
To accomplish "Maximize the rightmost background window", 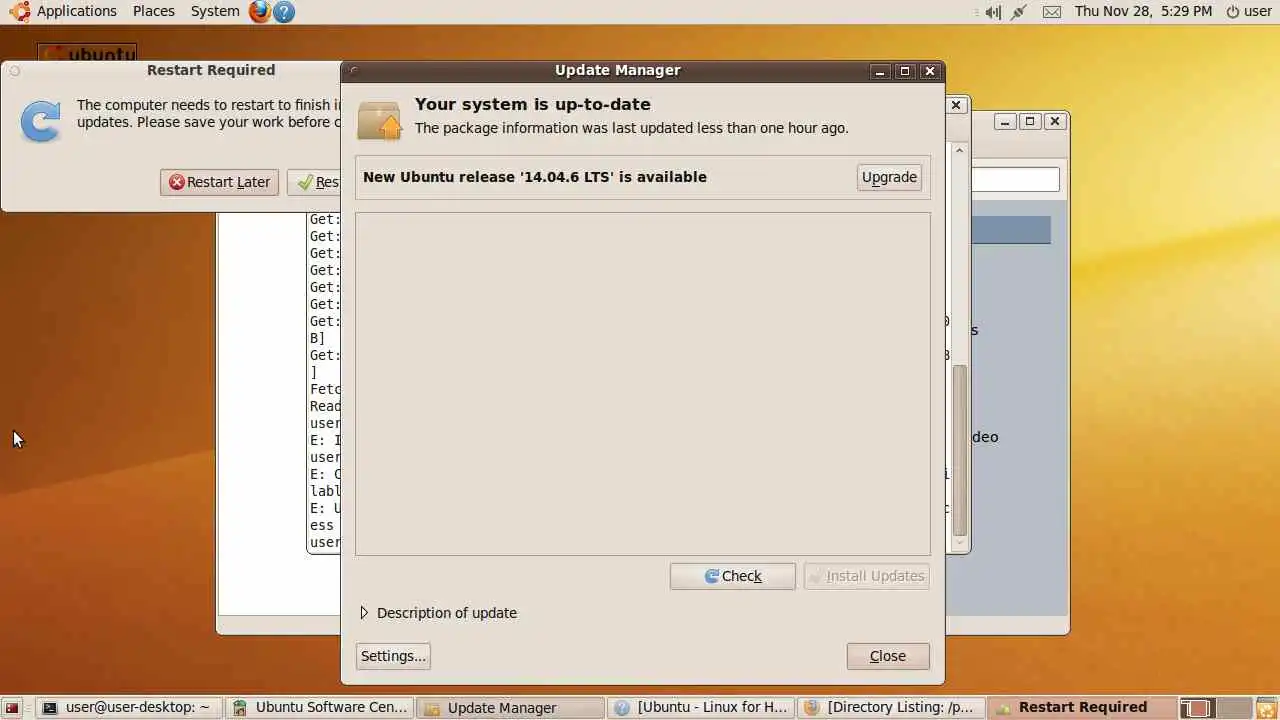I will [1030, 121].
